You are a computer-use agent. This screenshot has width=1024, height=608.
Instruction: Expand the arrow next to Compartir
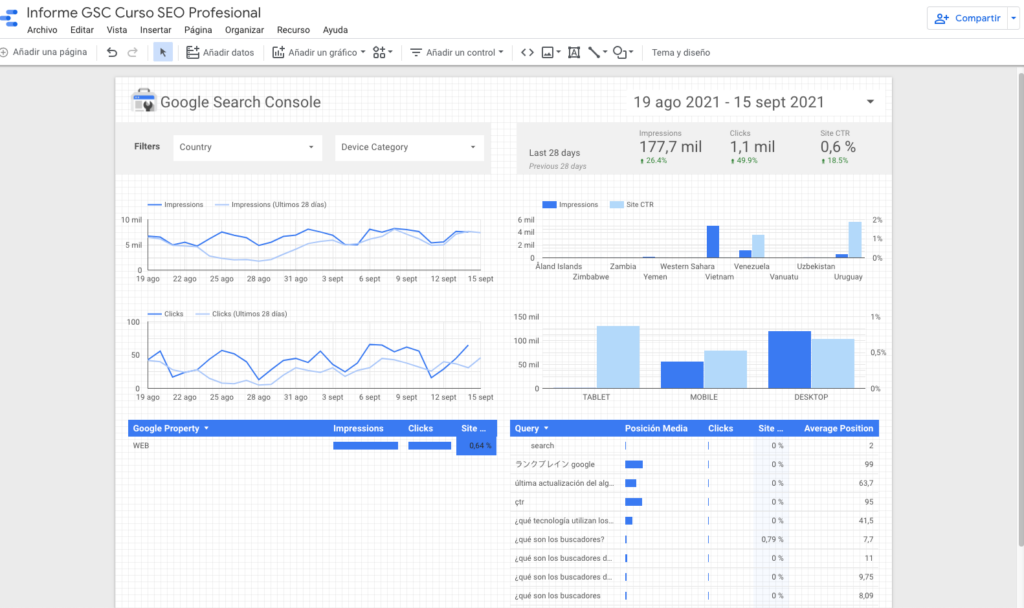[1014, 18]
